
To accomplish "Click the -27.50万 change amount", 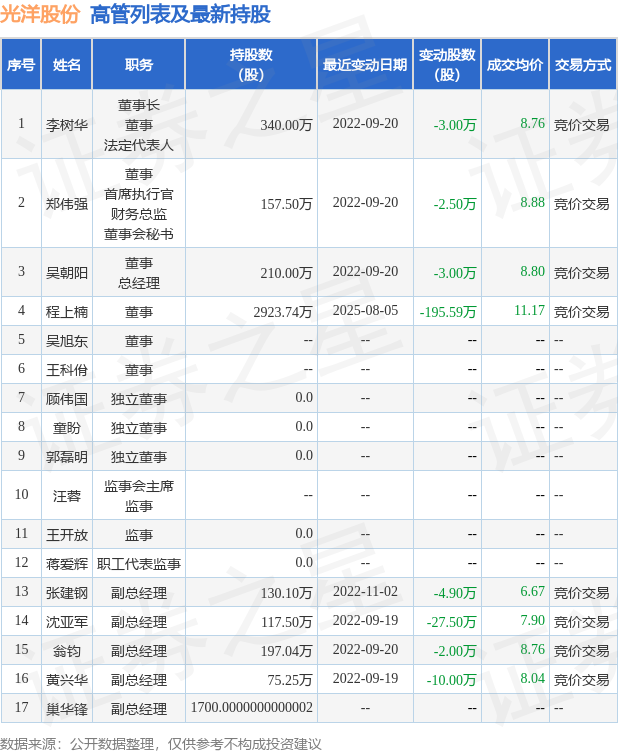I will [451, 622].
